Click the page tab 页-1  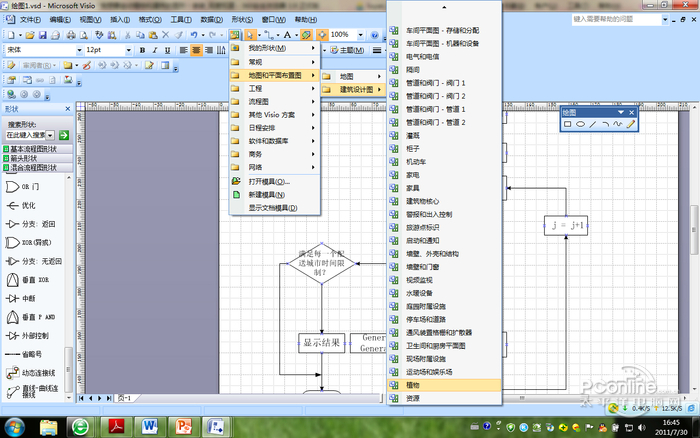pyautogui.click(x=125, y=398)
